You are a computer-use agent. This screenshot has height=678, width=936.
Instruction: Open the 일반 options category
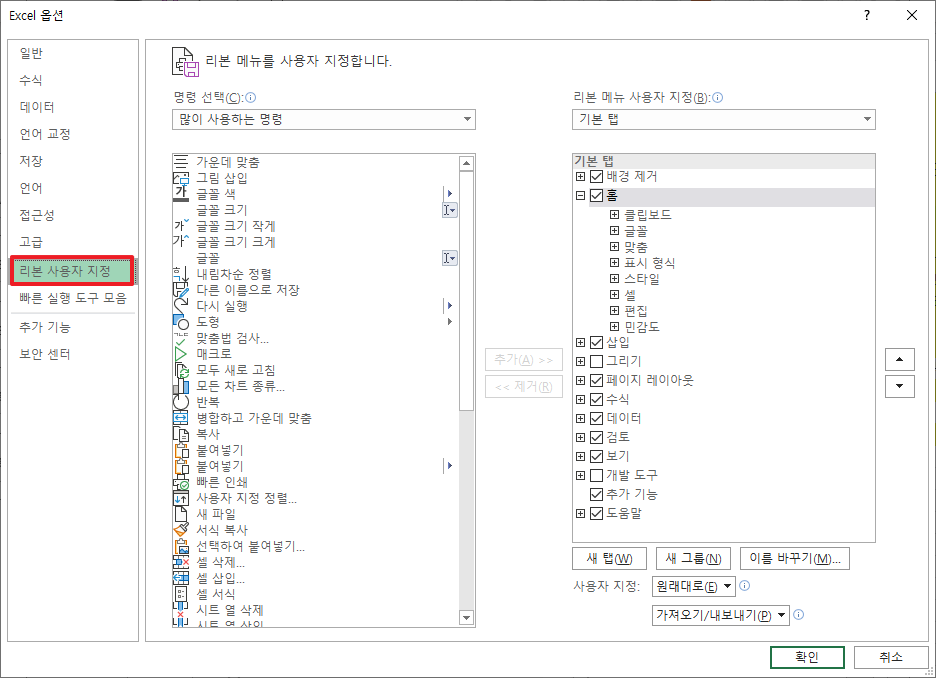73,53
